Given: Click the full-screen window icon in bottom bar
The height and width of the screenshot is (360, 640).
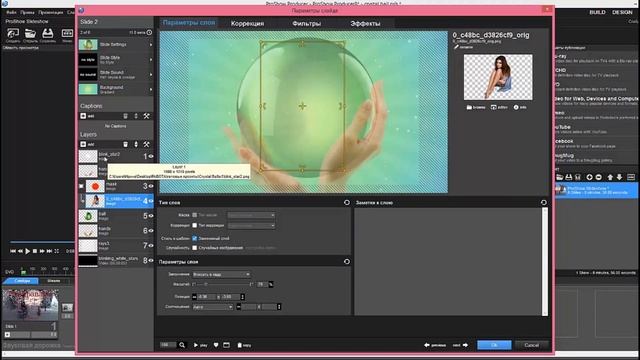Looking at the screenshot, I should click(x=227, y=345).
